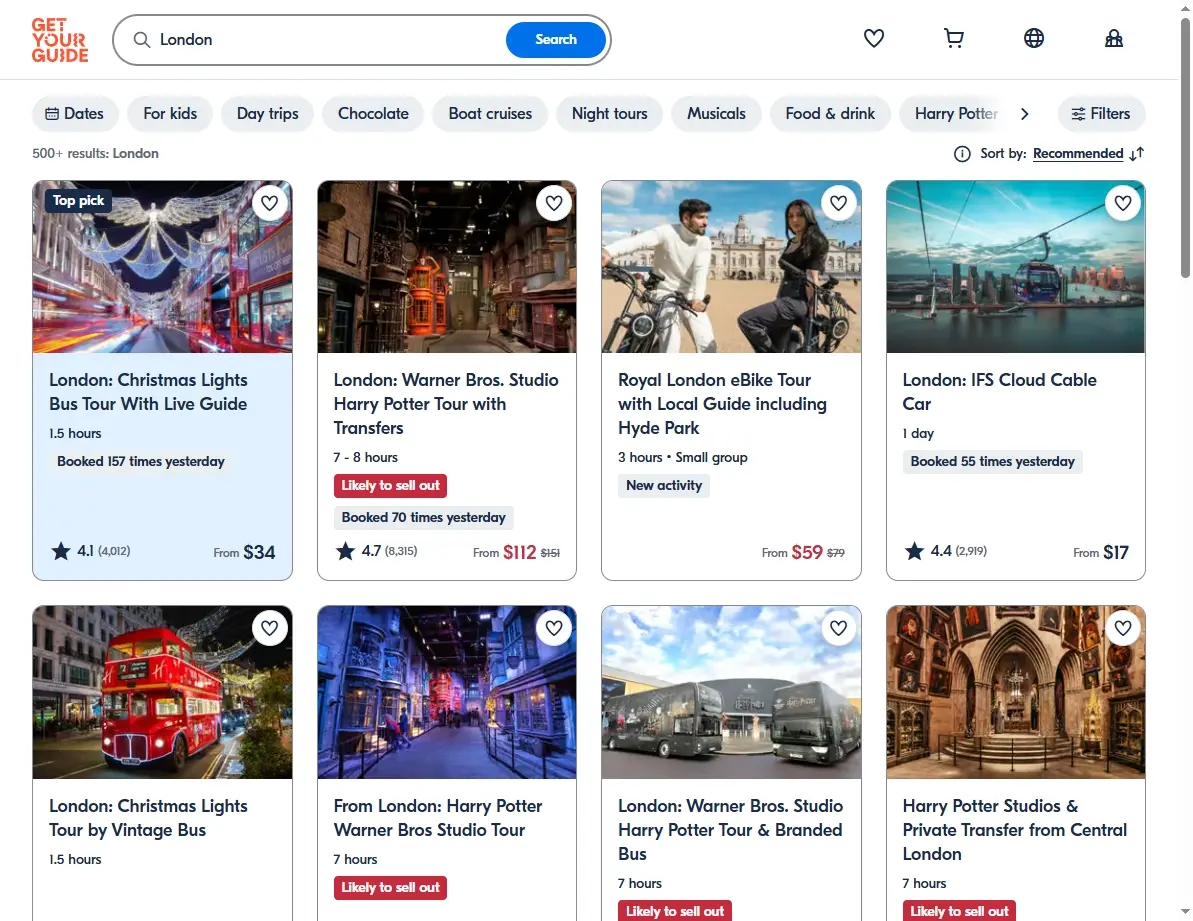Viewport: 1193px width, 921px height.
Task: Click the Hogwarts hall interior photo
Action: [1016, 692]
